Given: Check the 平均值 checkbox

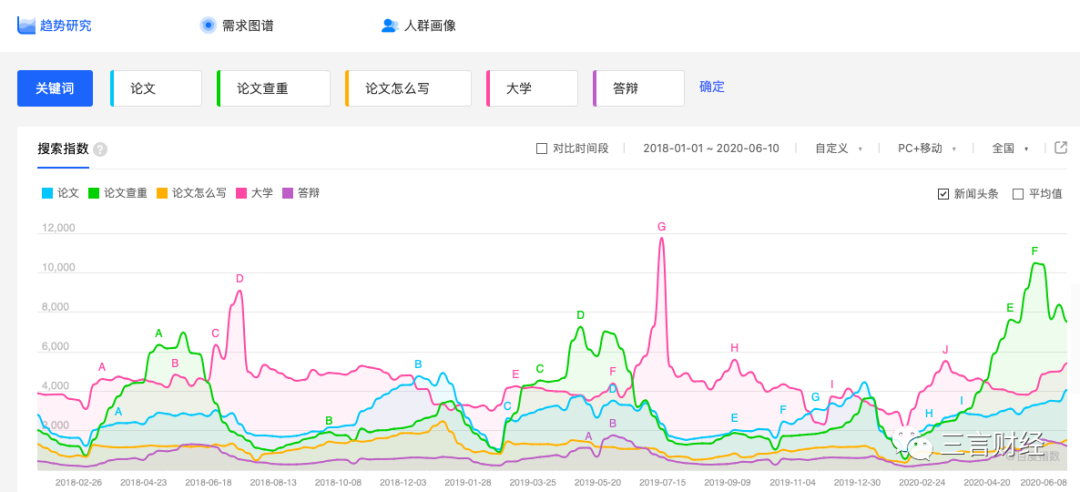Looking at the screenshot, I should coord(1018,194).
